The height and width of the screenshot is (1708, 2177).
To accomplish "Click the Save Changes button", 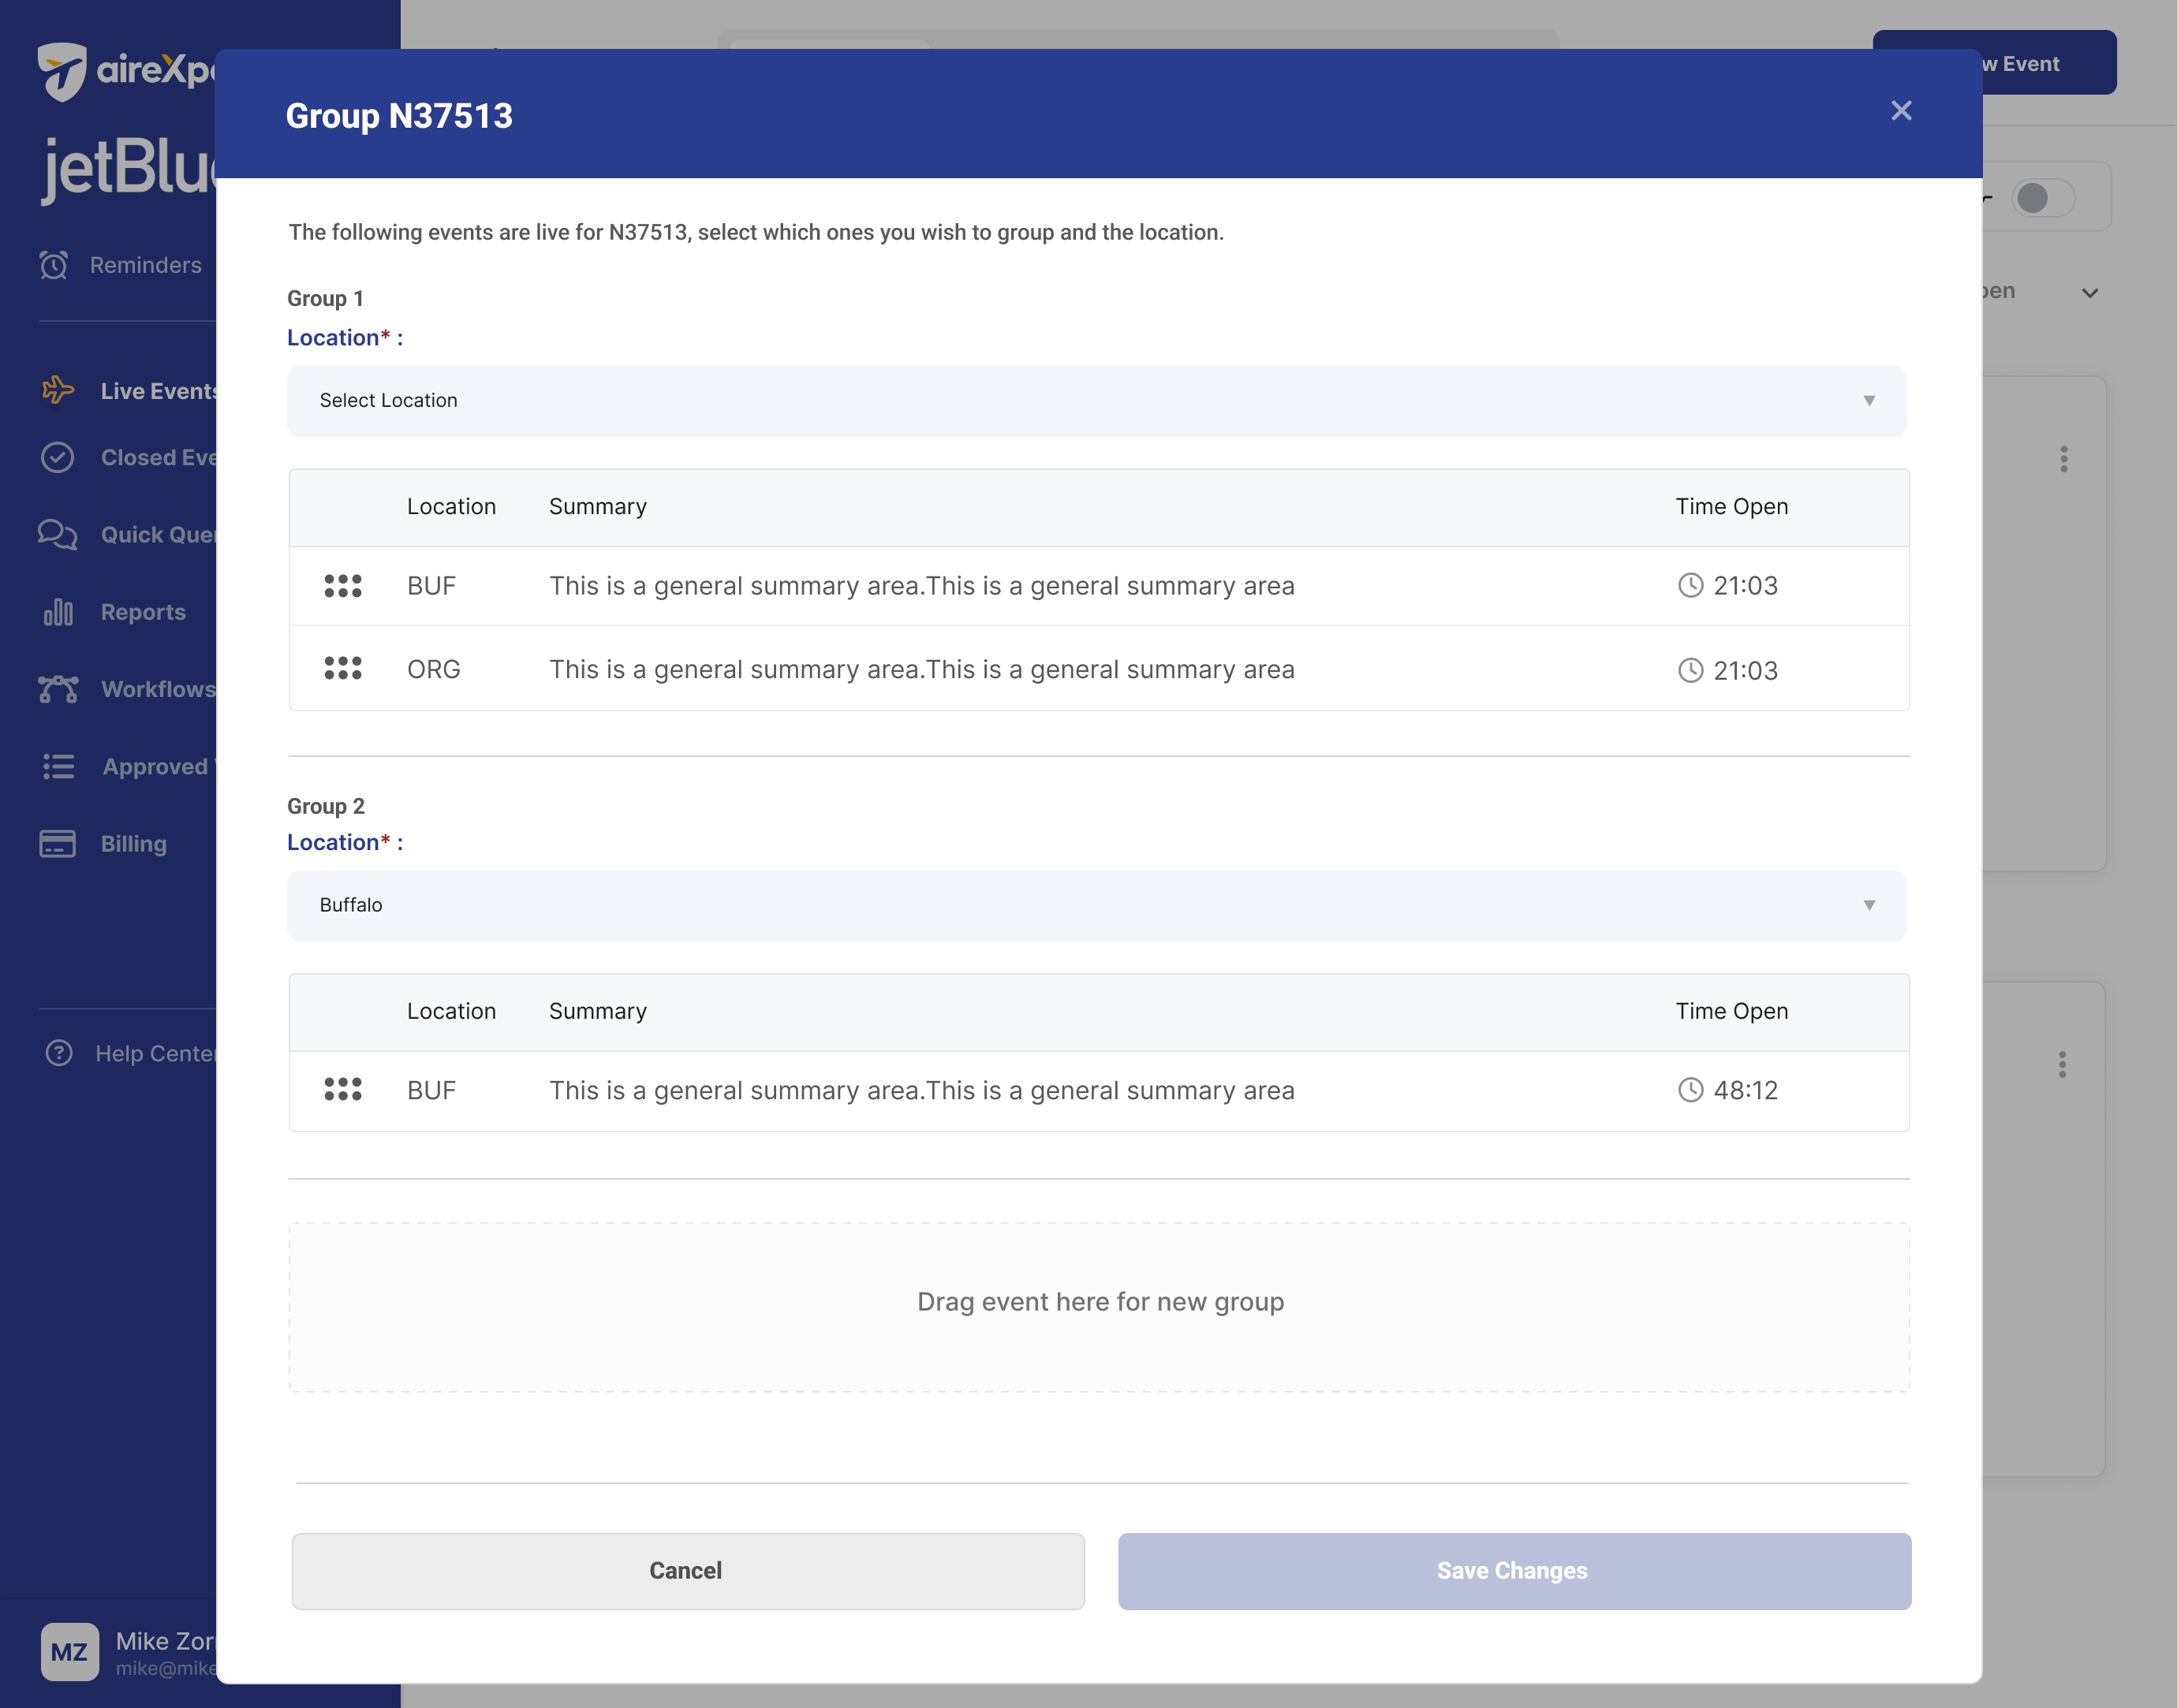I will tap(1514, 1571).
